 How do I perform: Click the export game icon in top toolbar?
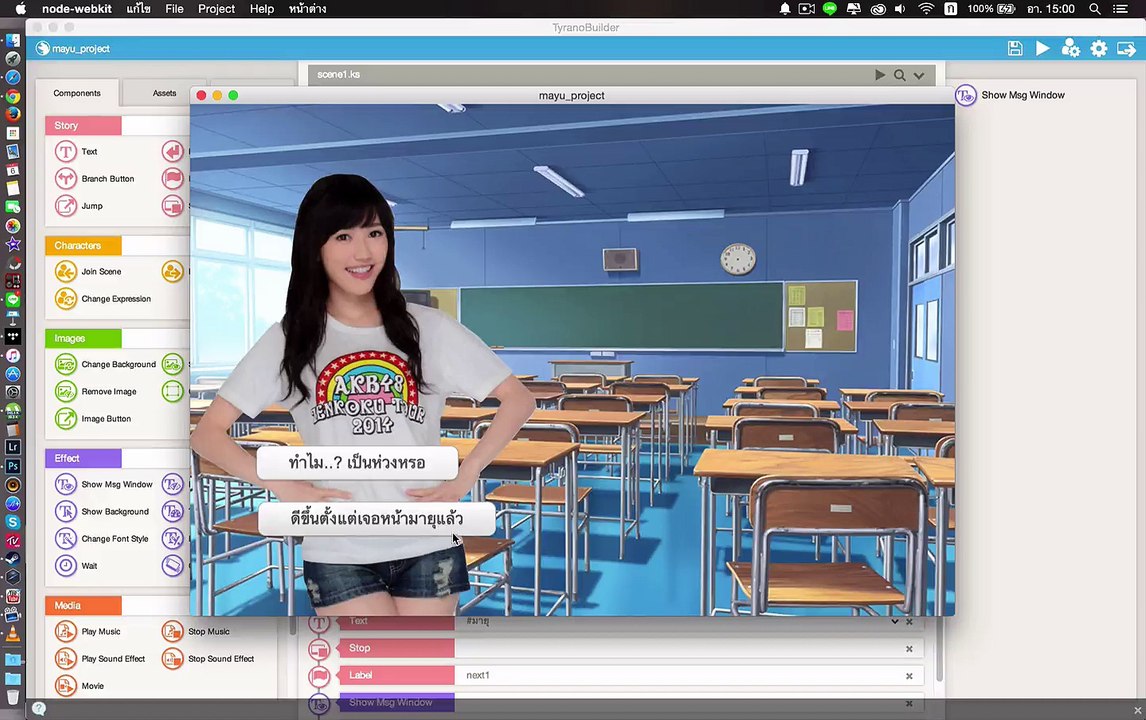(x=1126, y=49)
